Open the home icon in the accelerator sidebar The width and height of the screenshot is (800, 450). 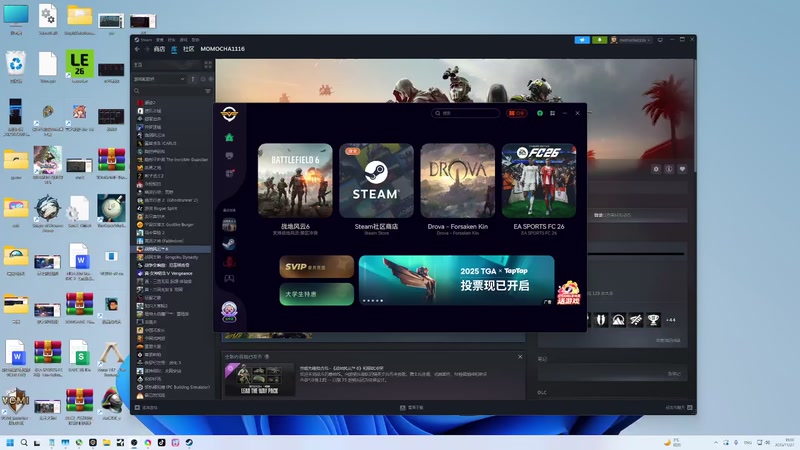tap(229, 137)
